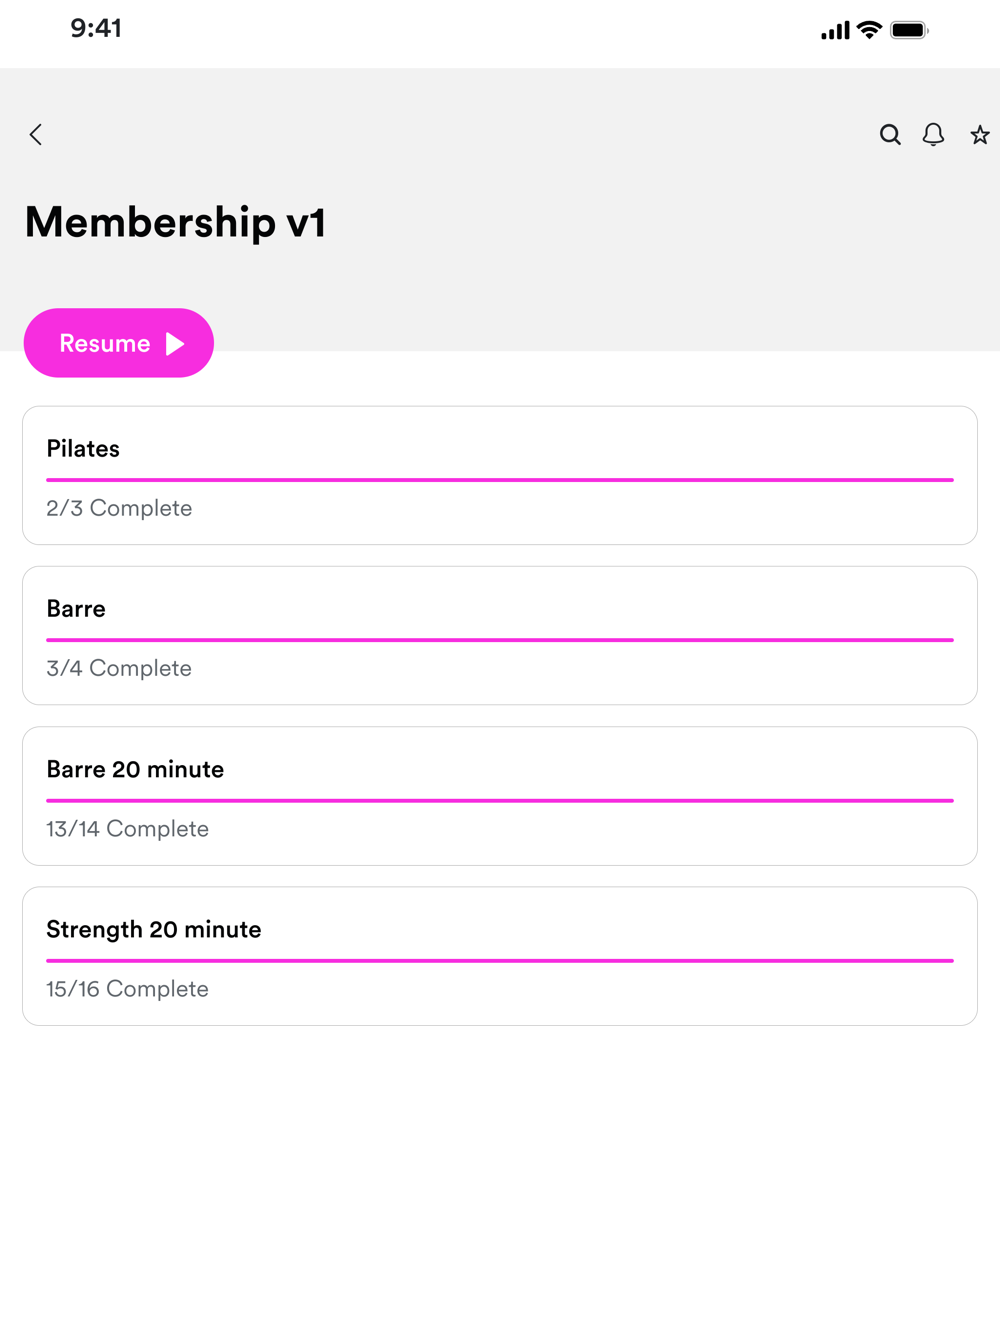Viewport: 1000px width, 1334px height.
Task: Tap the 2/3 Complete status text
Action: pyautogui.click(x=119, y=508)
